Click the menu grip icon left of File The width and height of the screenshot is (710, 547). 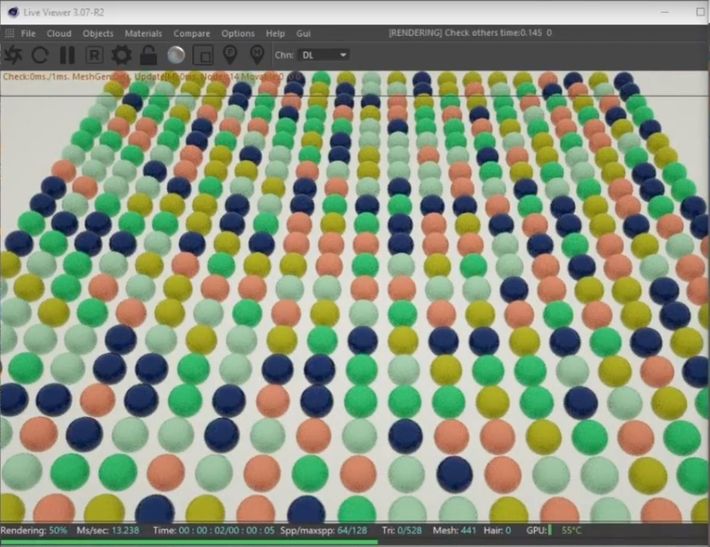(x=10, y=34)
